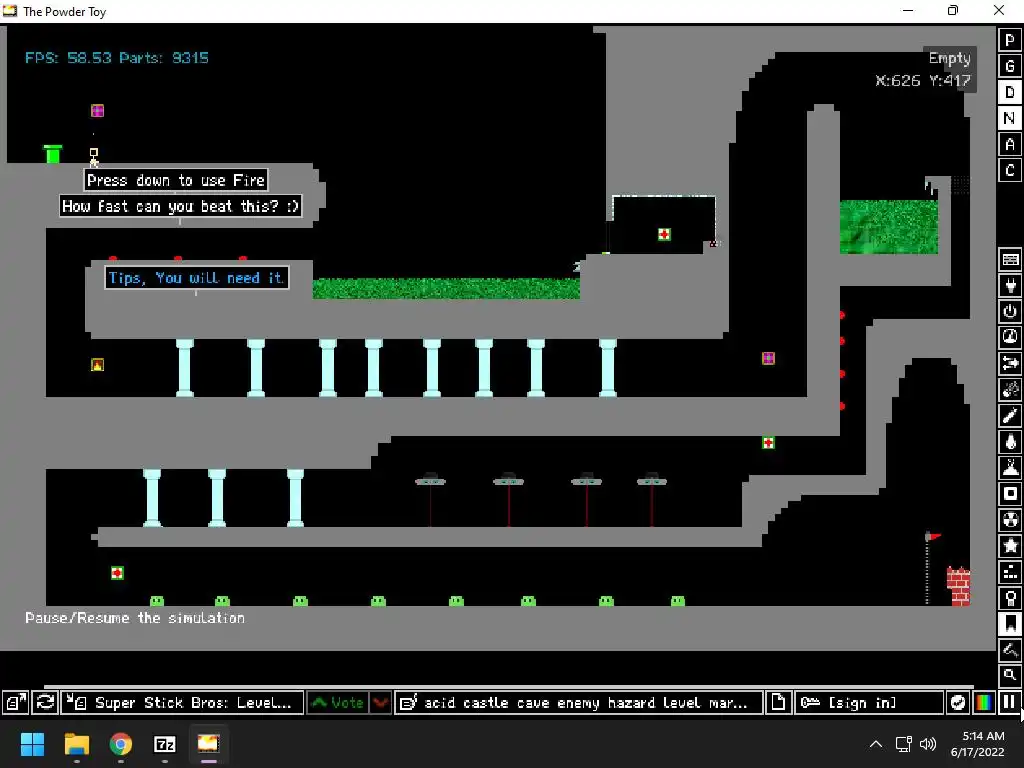
Task: Open the Decoration brush menu
Action: [1010, 650]
